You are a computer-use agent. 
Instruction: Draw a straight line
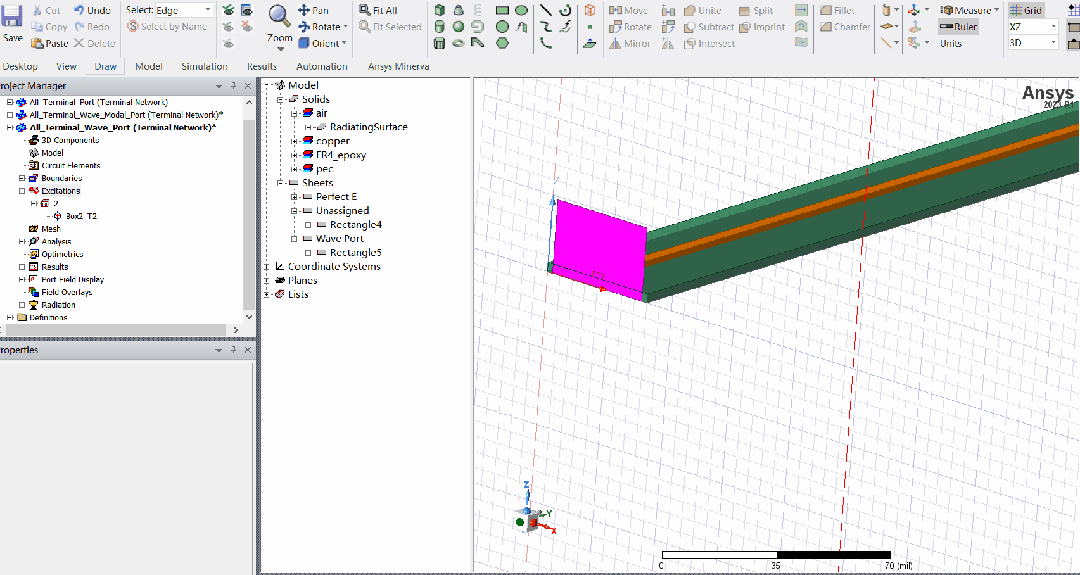(546, 10)
